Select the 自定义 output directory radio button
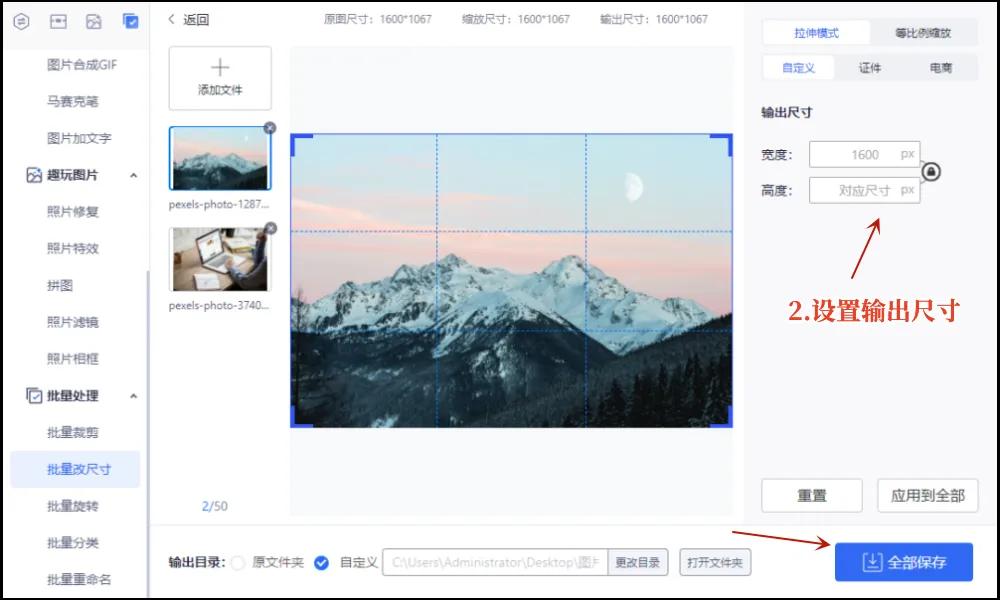Screen dimensions: 1000x600 [x=321, y=562]
